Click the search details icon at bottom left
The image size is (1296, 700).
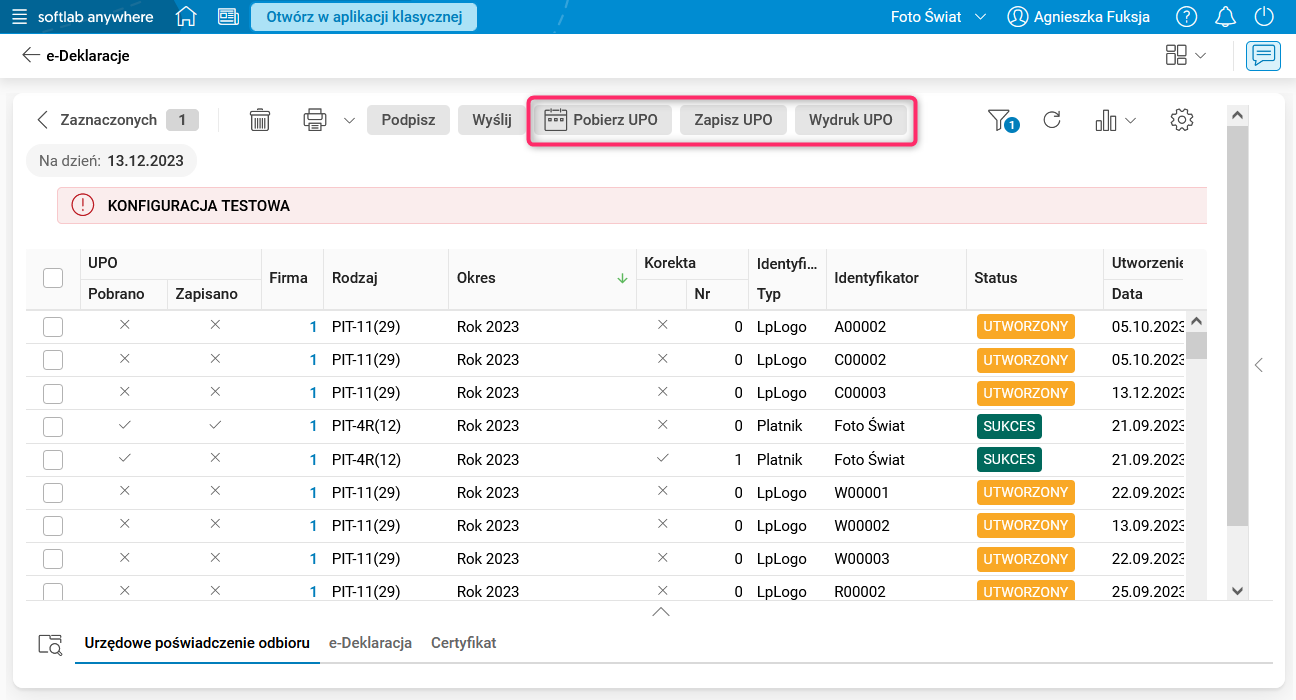pos(49,644)
